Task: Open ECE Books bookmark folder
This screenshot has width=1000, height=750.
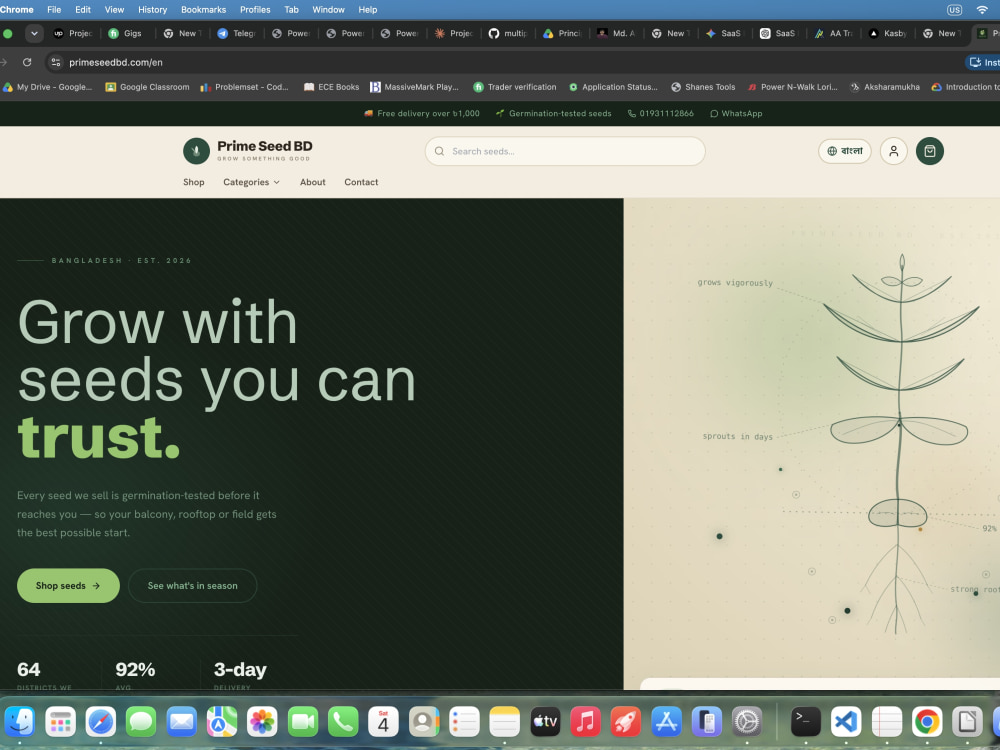Action: [332, 87]
